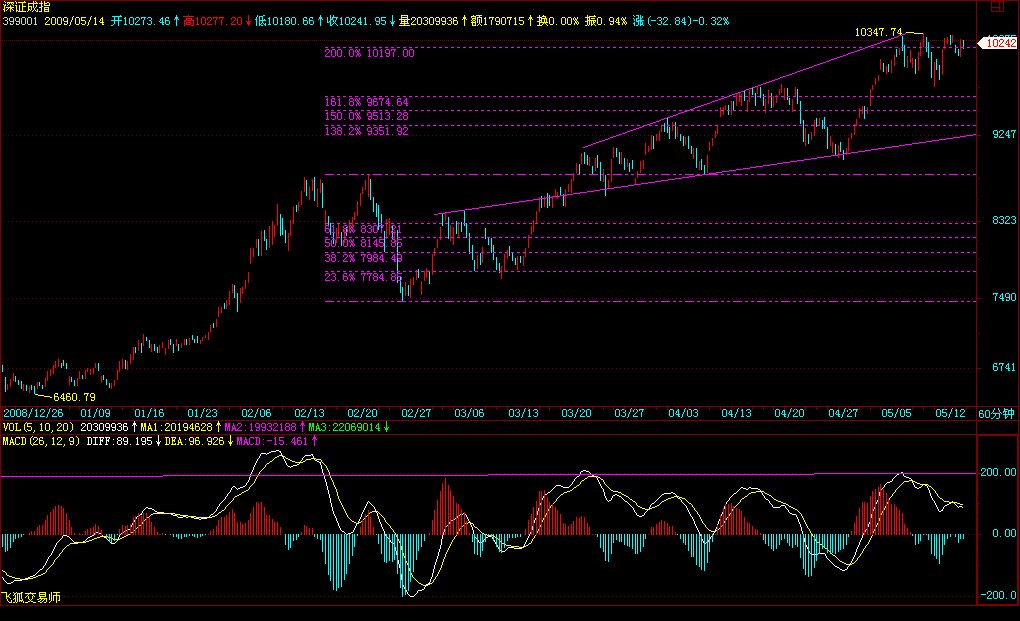This screenshot has height=621, width=1020.
Task: Click the 6741 price axis label
Action: tap(1004, 367)
